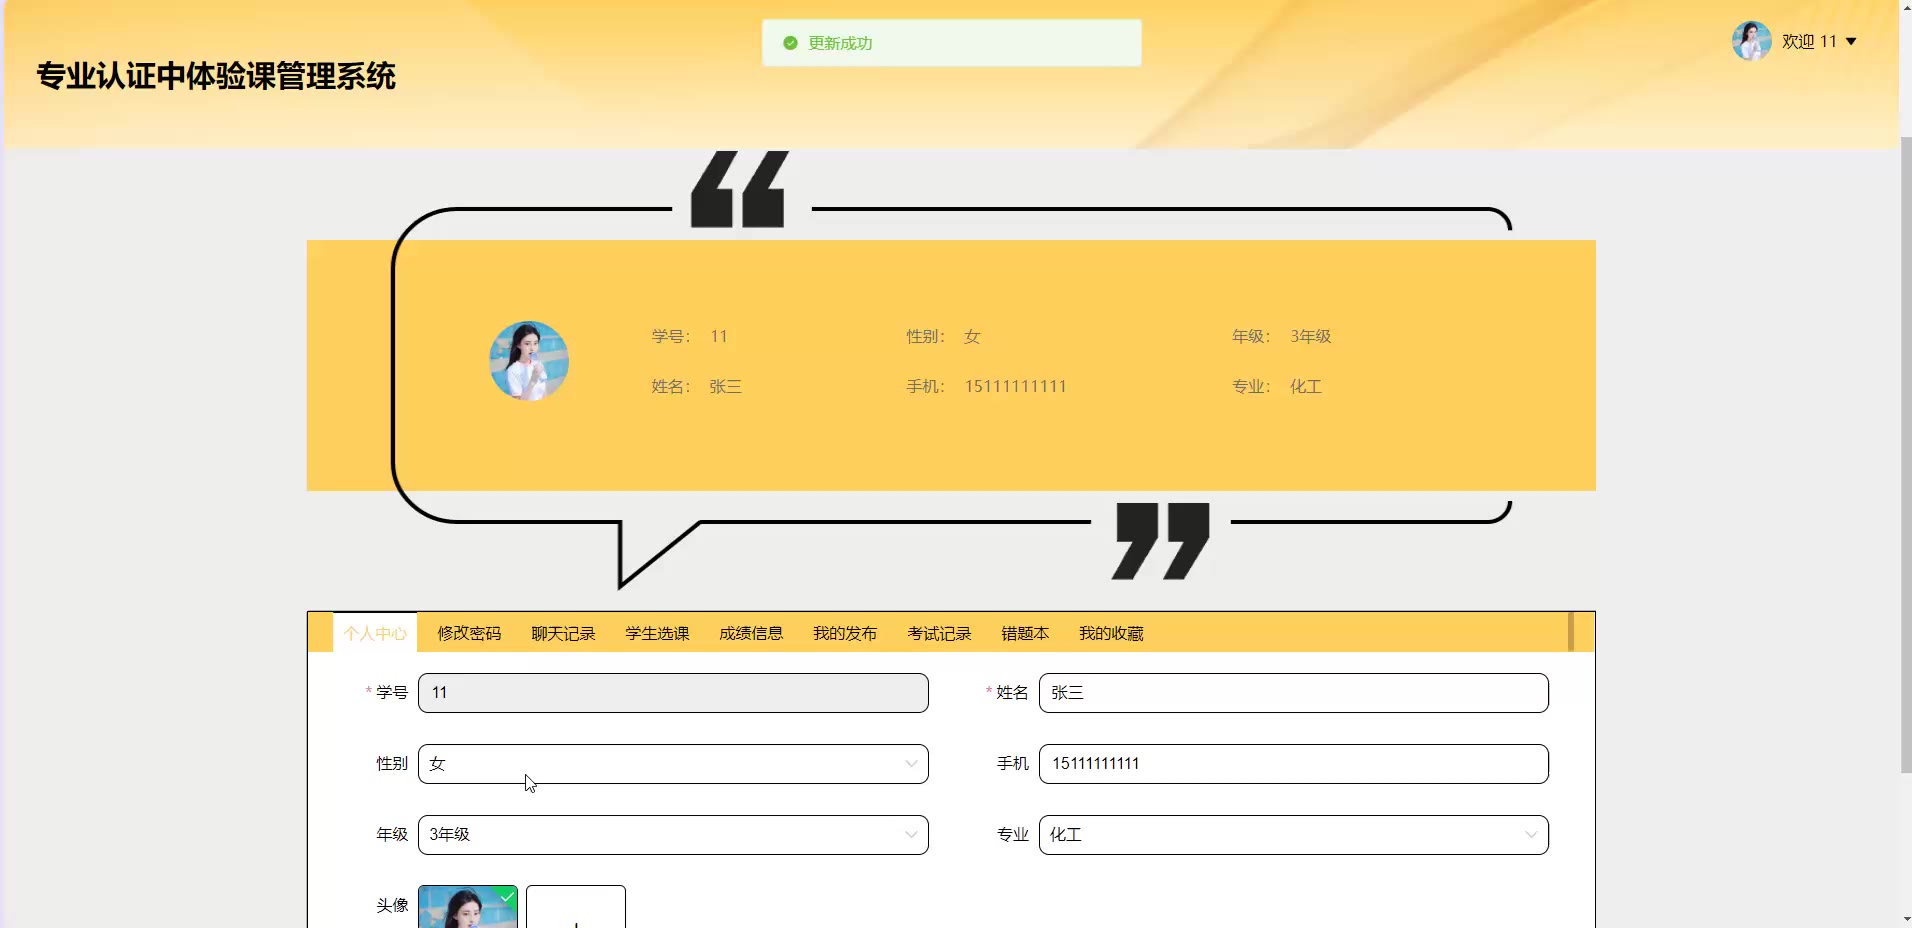Viewport: 1912px width, 928px height.
Task: Open the 我的发布 tab
Action: tap(845, 633)
